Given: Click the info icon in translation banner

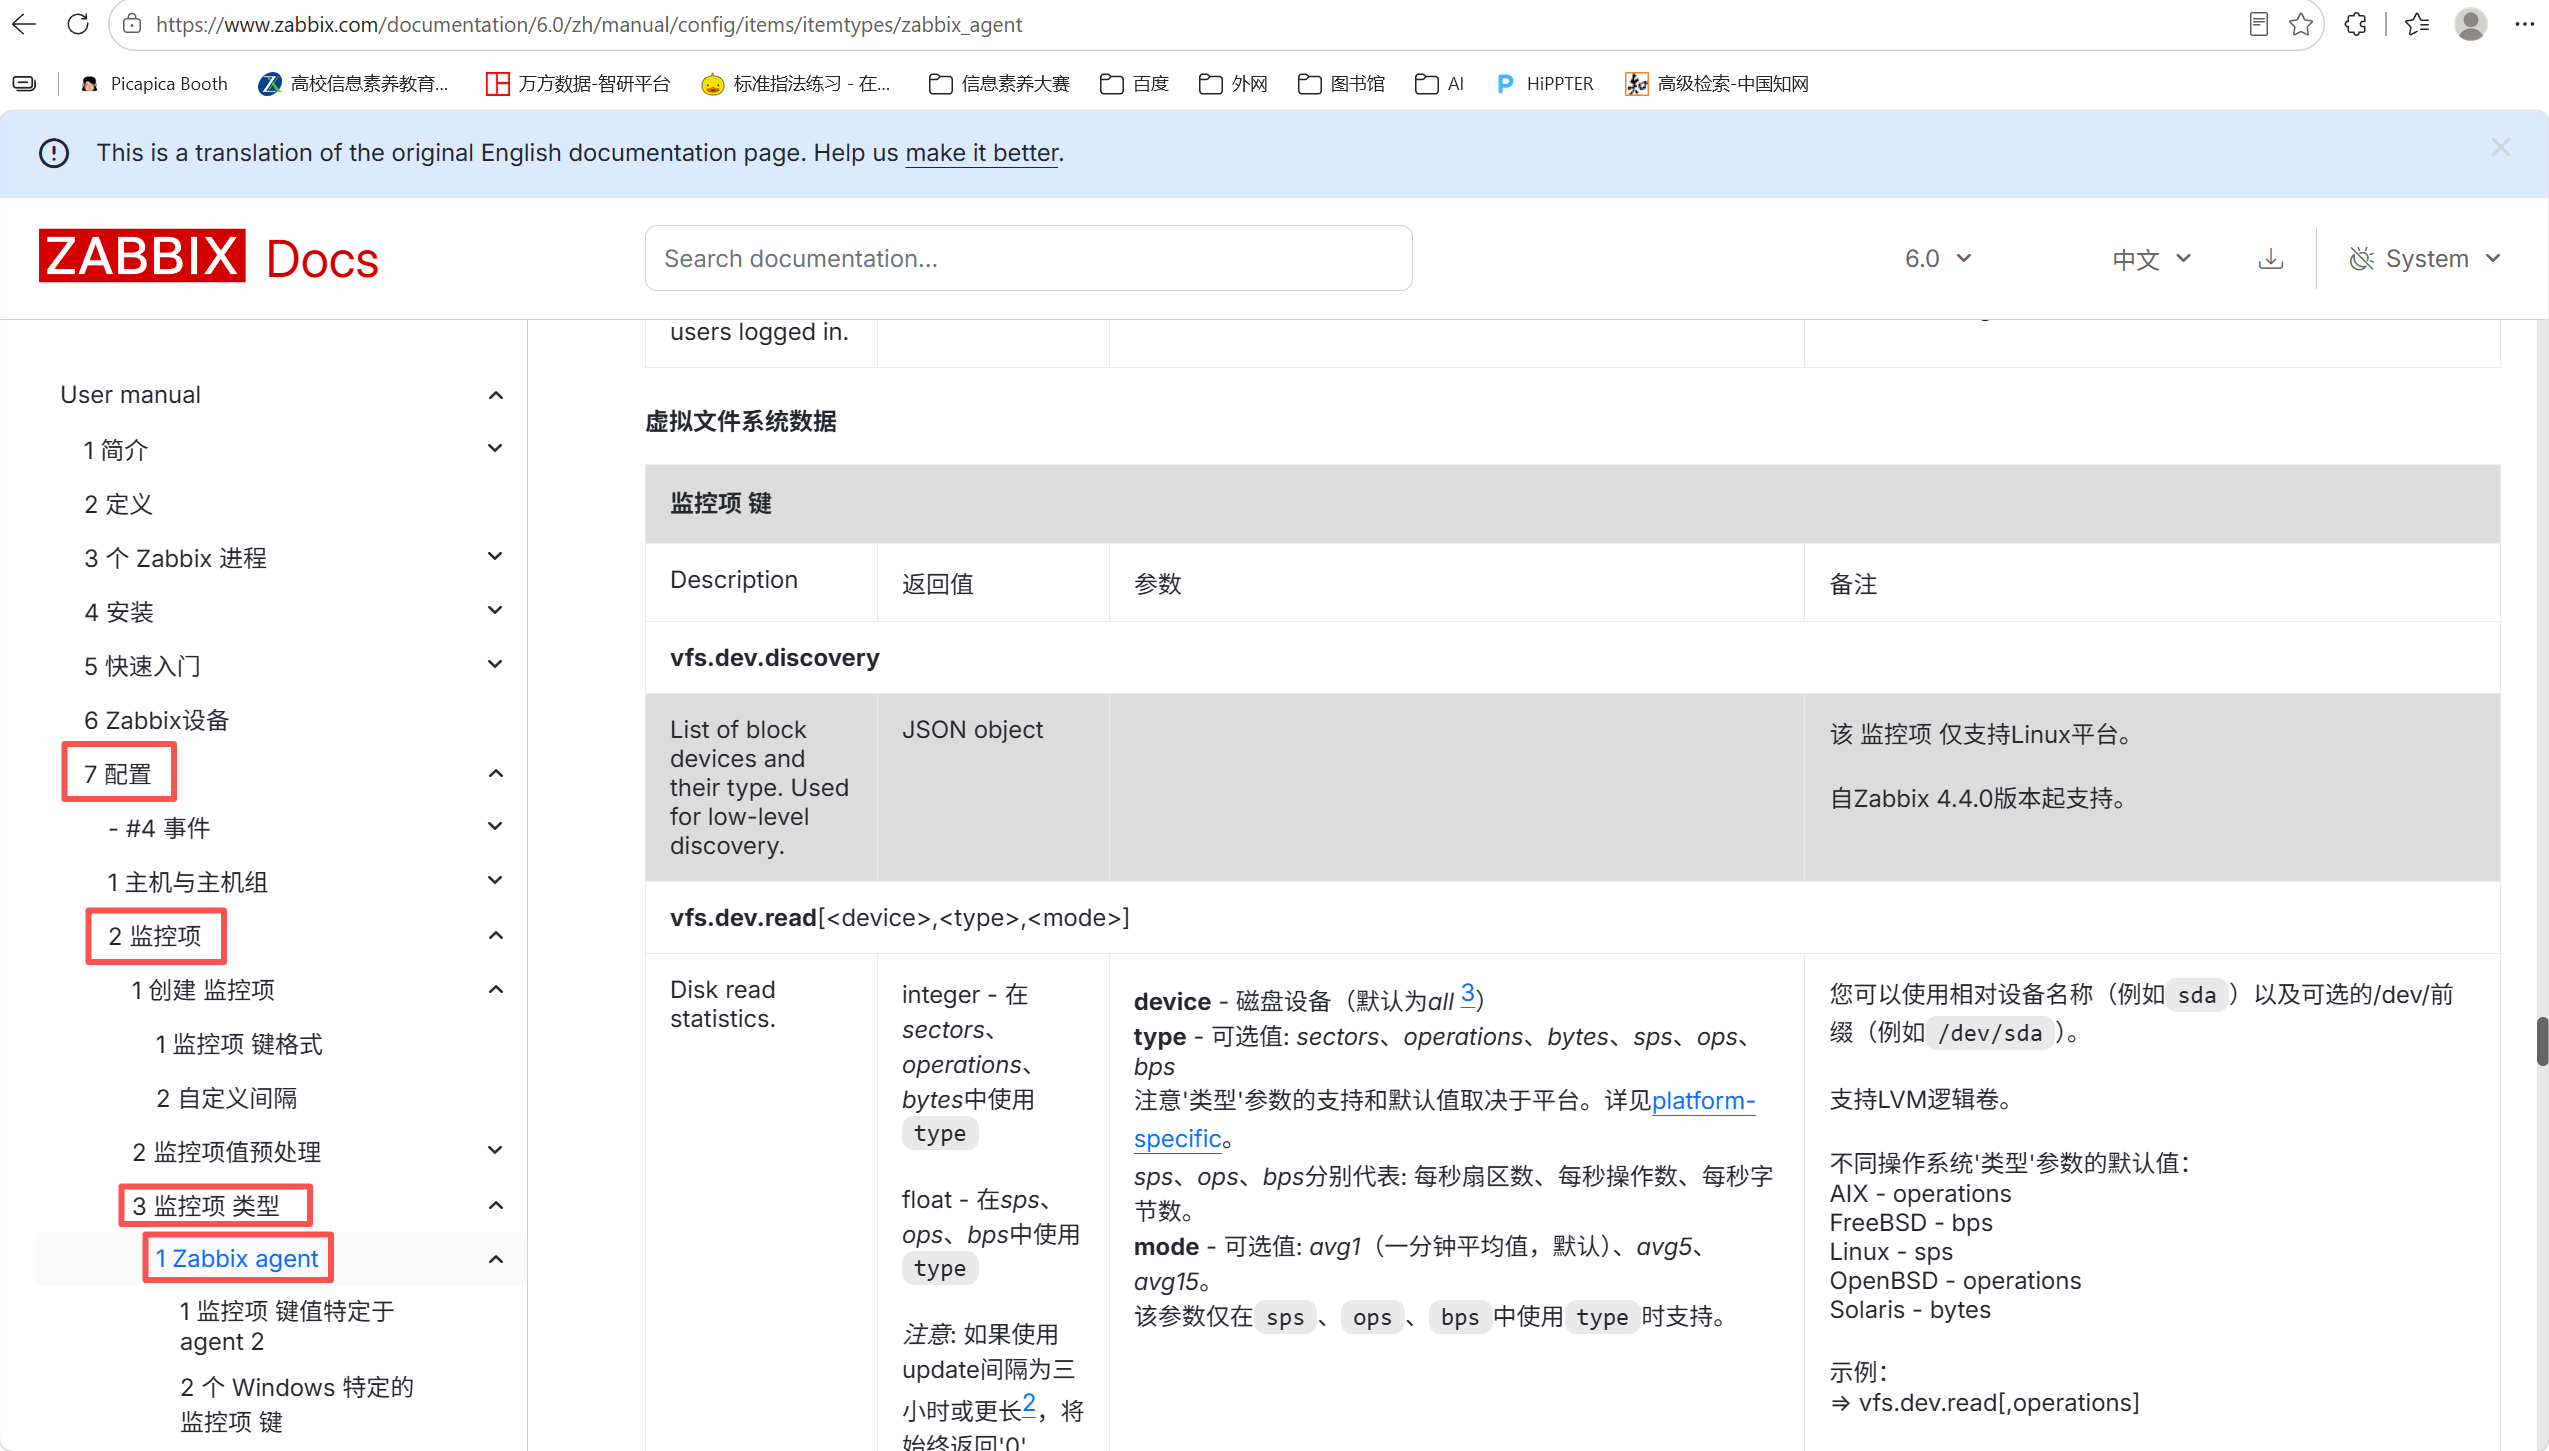Looking at the screenshot, I should tap(54, 153).
